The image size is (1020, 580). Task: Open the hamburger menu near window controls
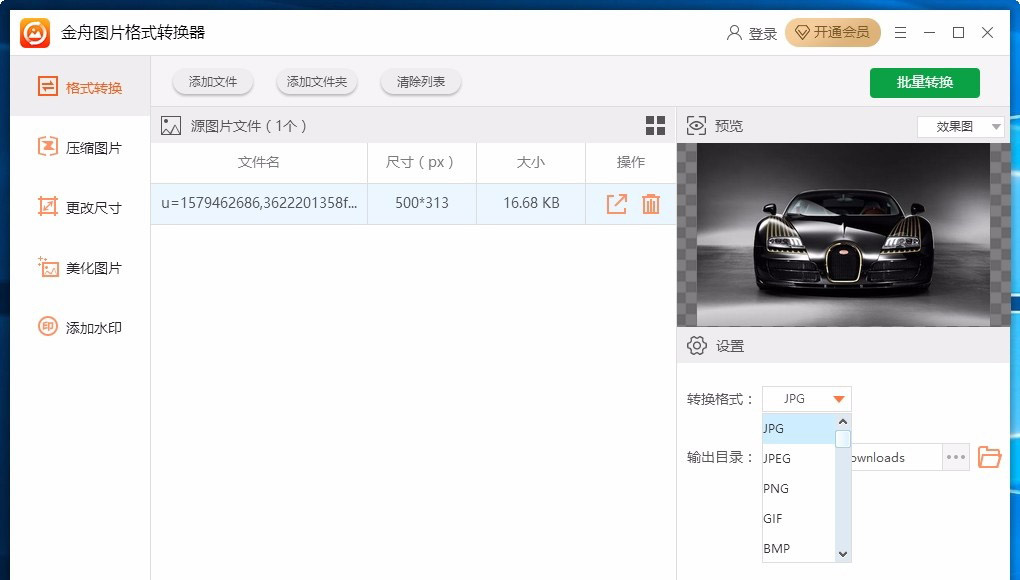point(900,32)
